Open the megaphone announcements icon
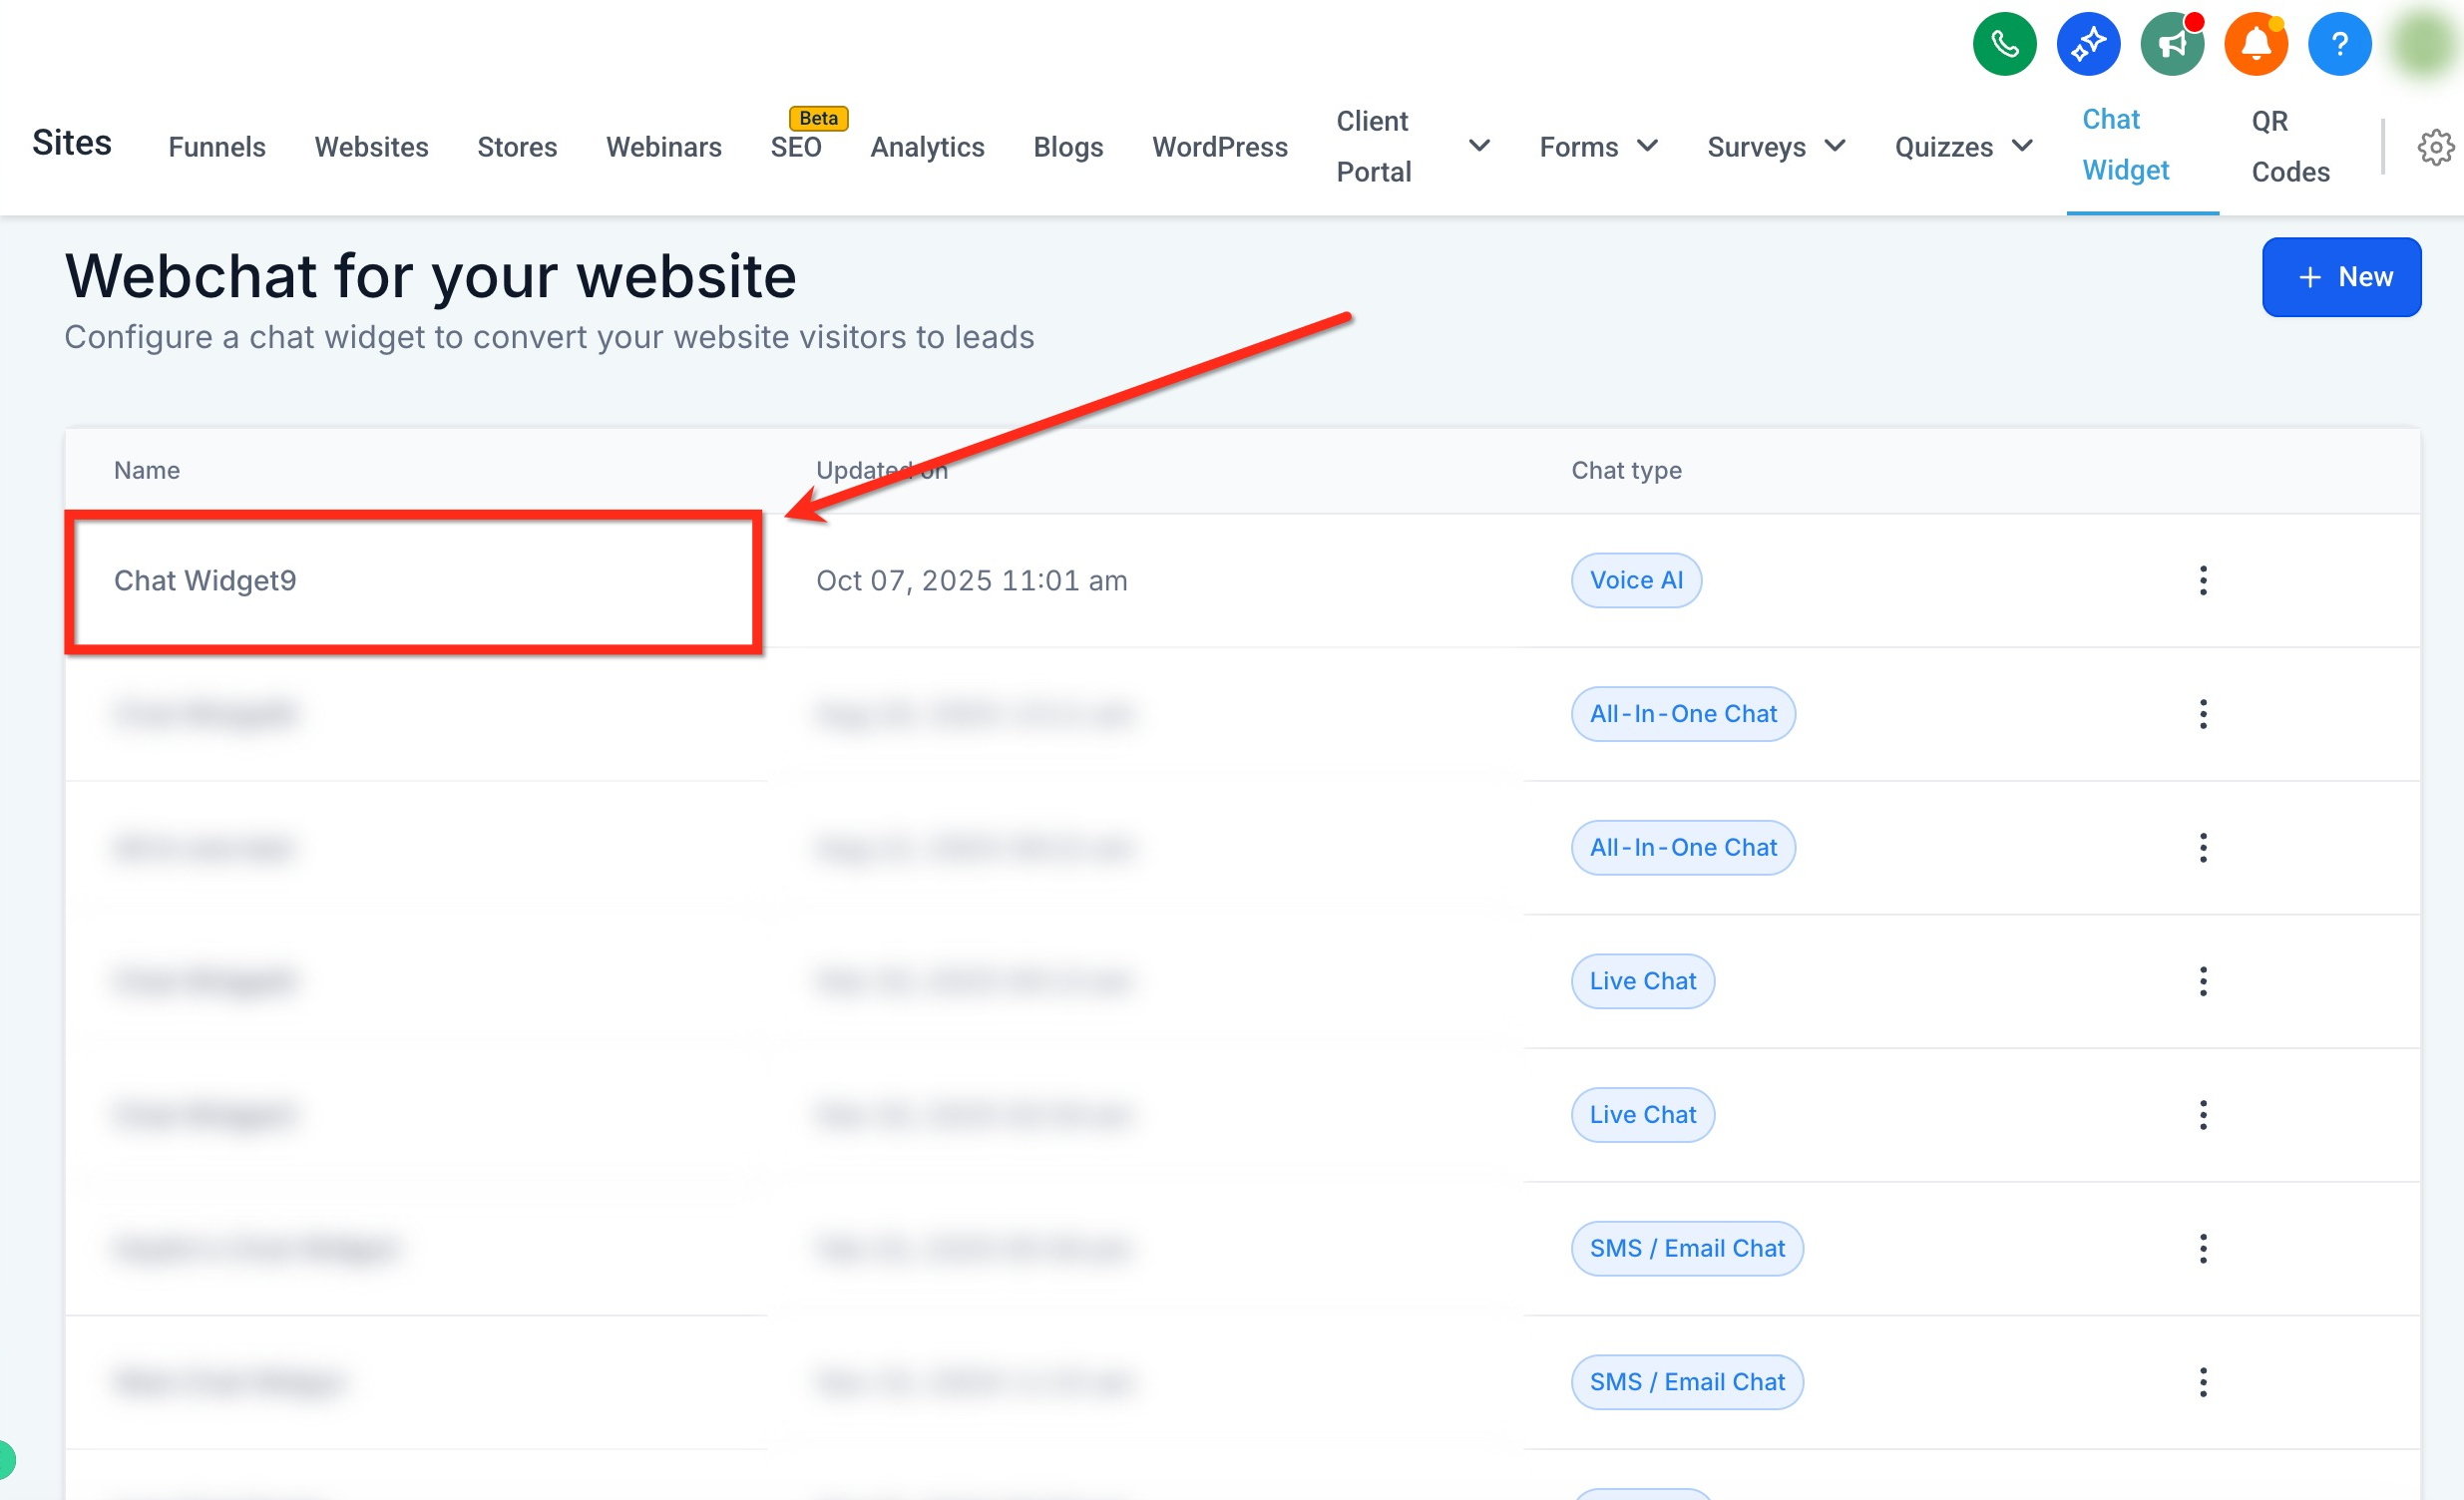The image size is (2464, 1500). [2172, 44]
